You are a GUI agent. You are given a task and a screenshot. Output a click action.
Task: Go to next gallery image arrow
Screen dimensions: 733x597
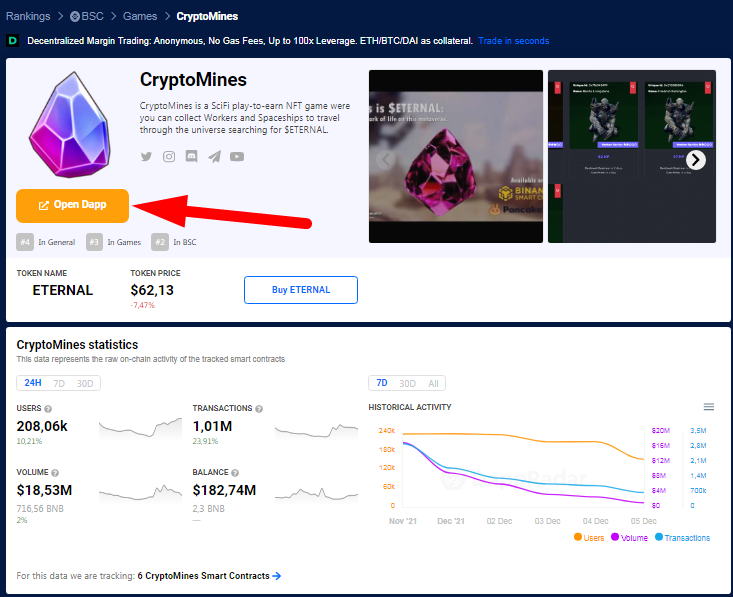click(696, 160)
